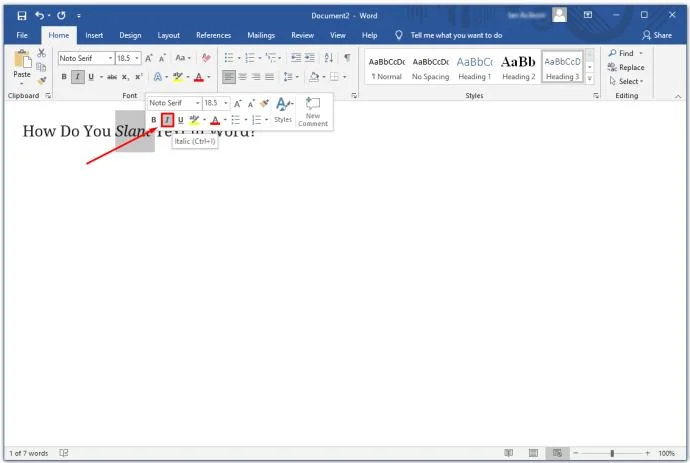Click the New Comment icon in mini toolbar
This screenshot has width=690, height=463.
(313, 112)
